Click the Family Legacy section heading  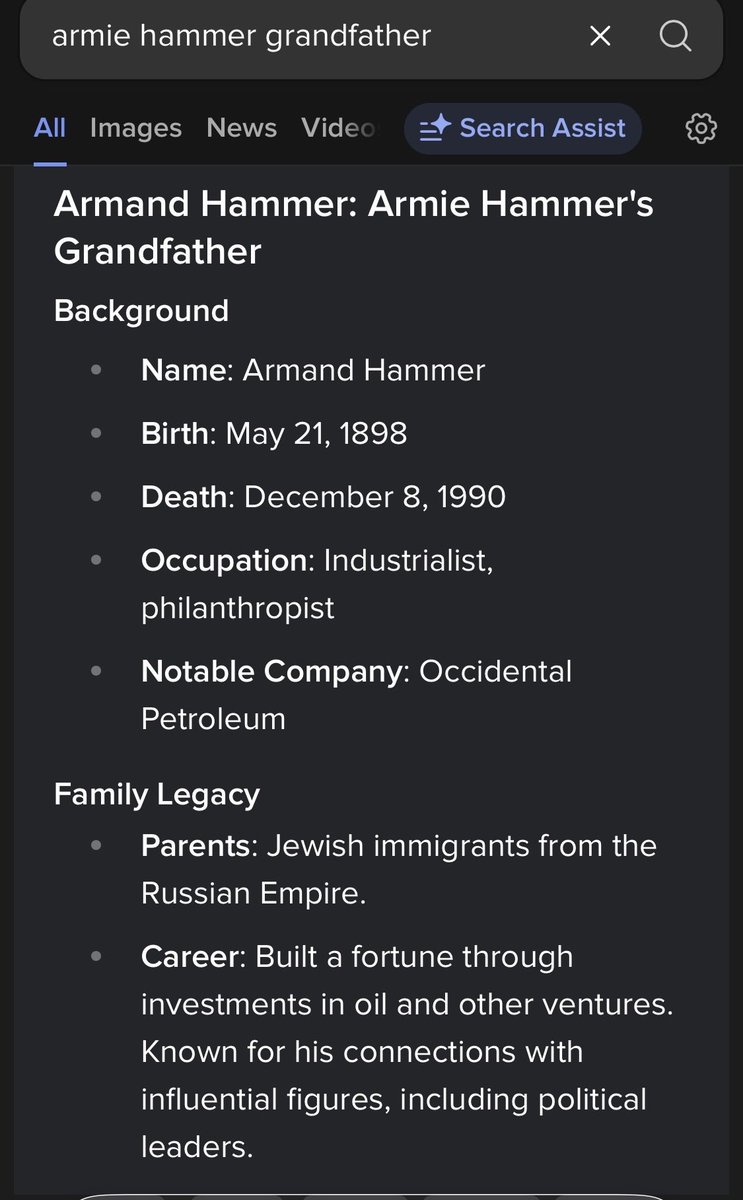click(x=157, y=795)
